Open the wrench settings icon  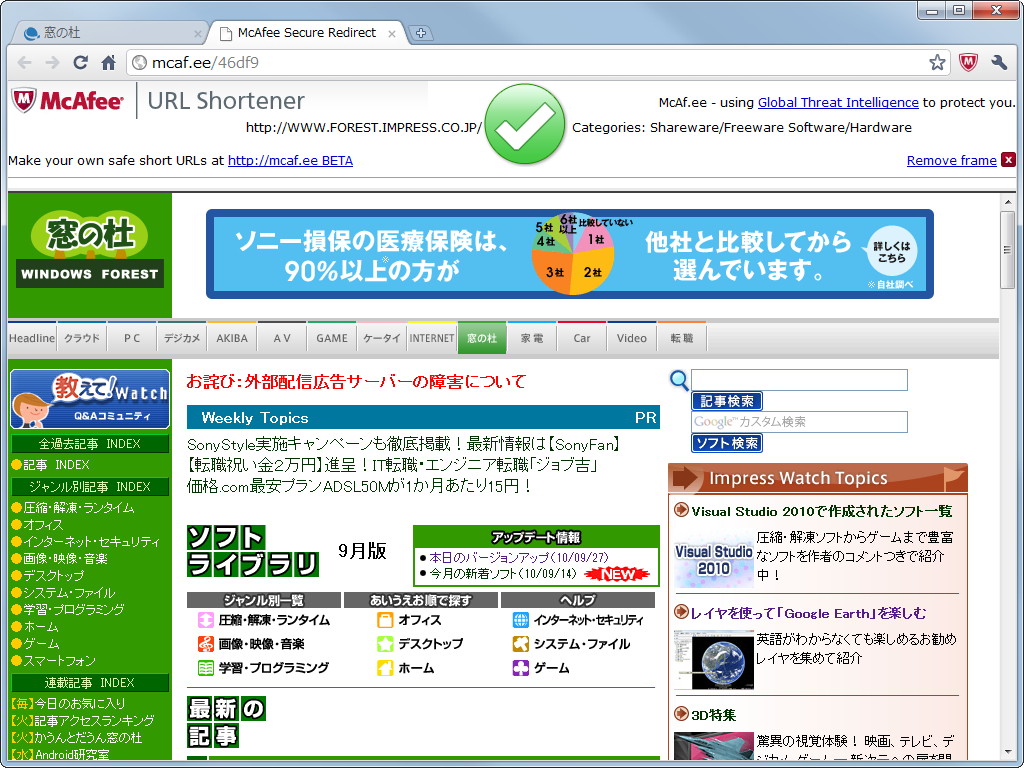[x=998, y=62]
